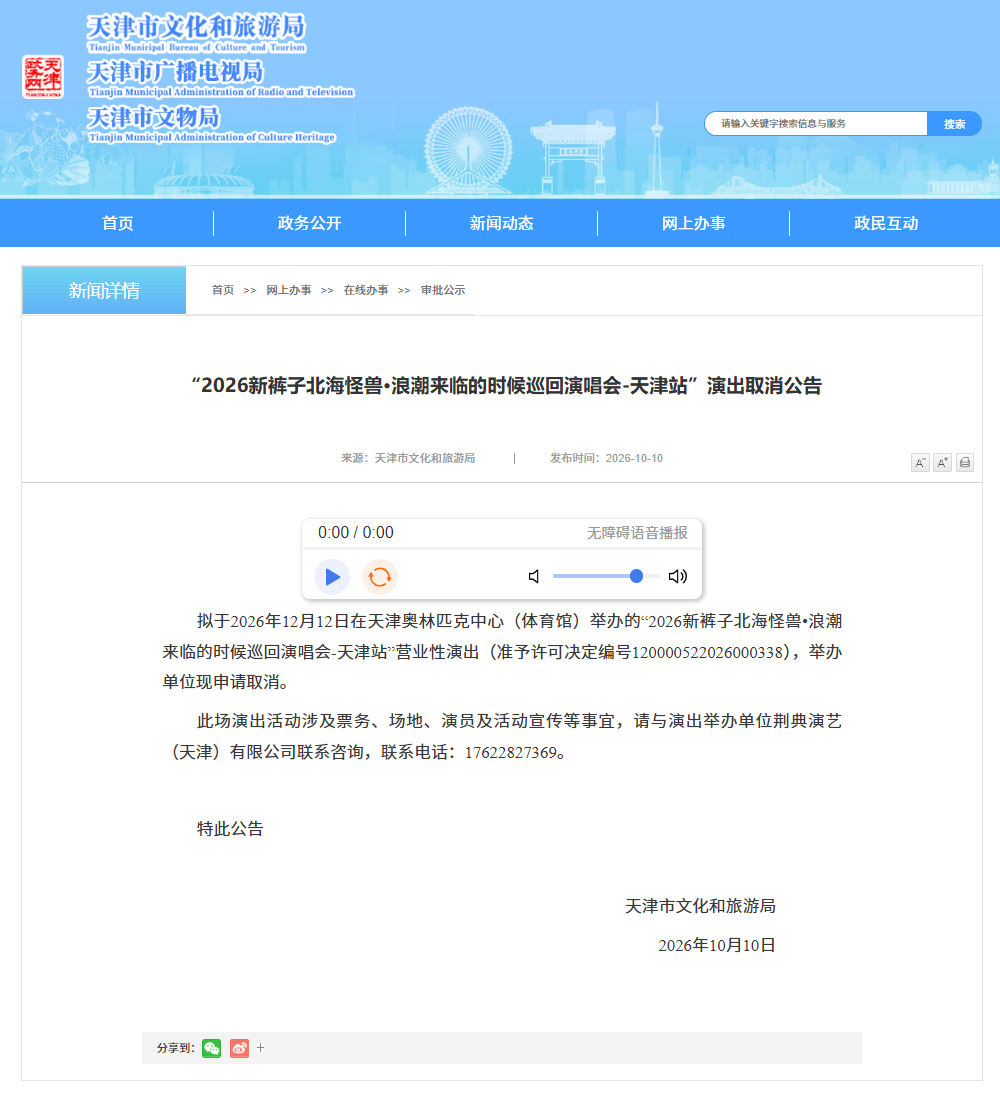The image size is (1000, 1110).
Task: Click the signature 天津市文化和旅游局 below the notice
Action: click(x=700, y=907)
